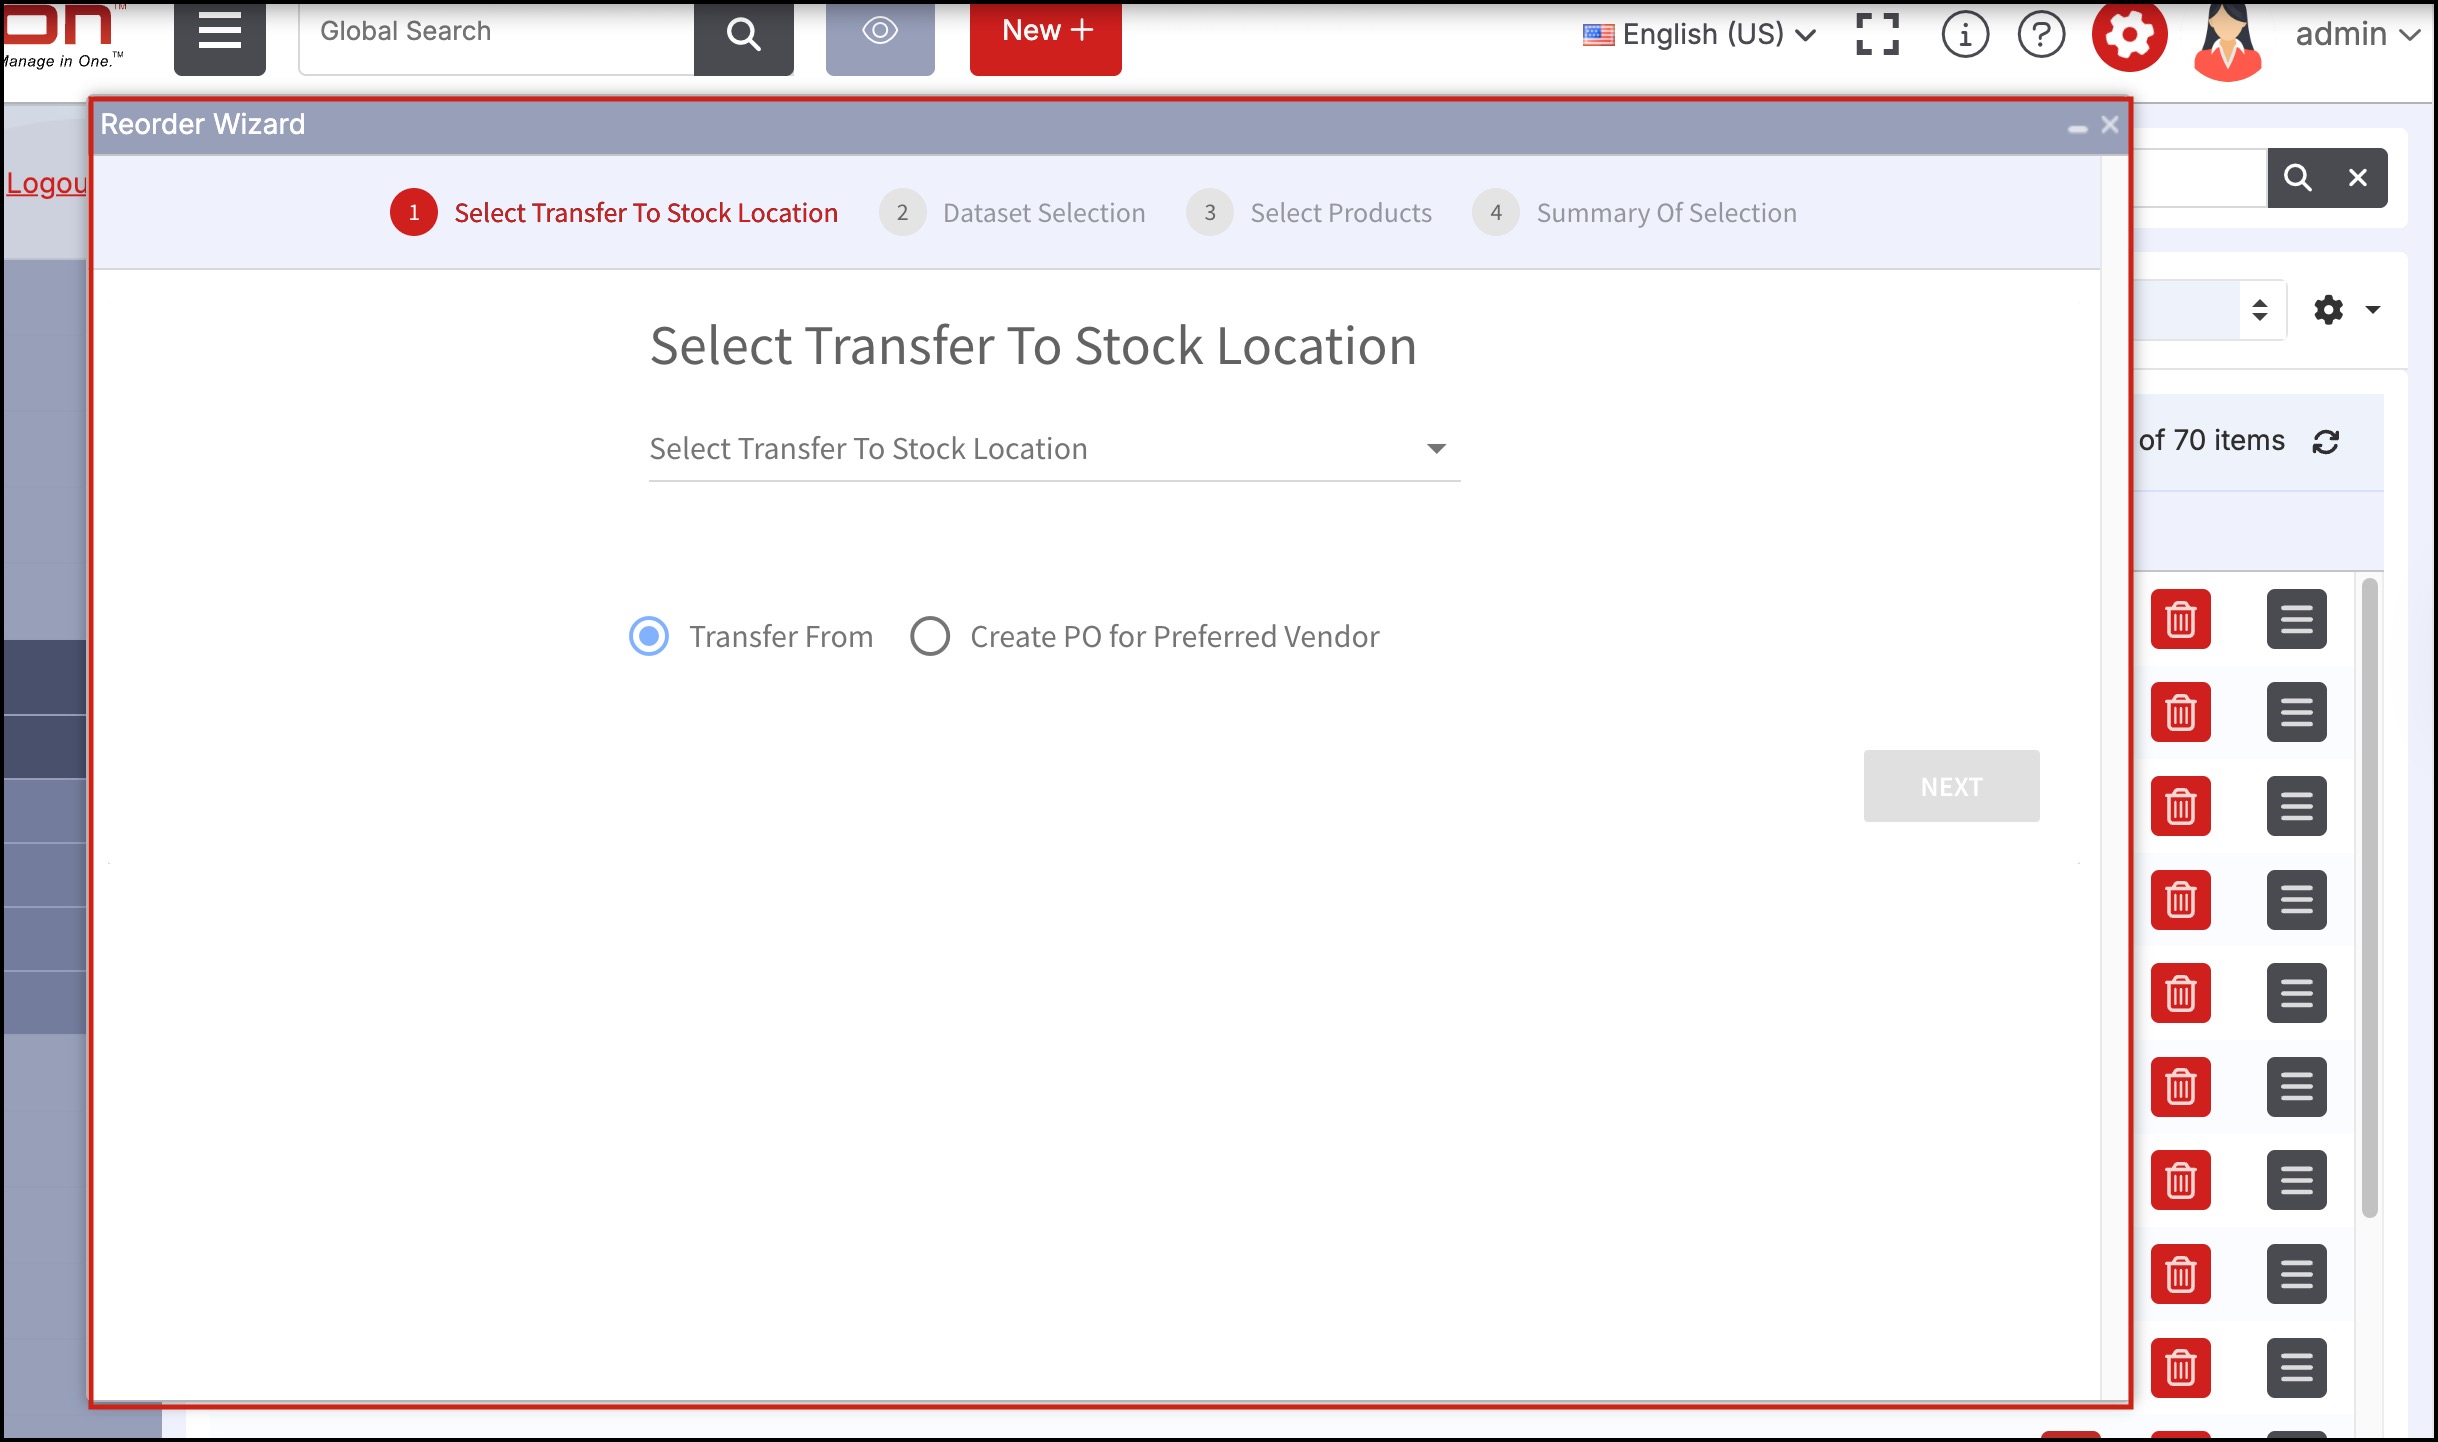Refresh the 70 items list
2438x1442 pixels.
(x=2326, y=441)
